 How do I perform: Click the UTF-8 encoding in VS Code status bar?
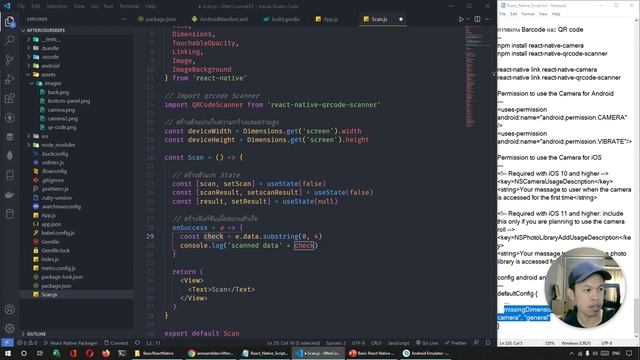pyautogui.click(x=358, y=343)
